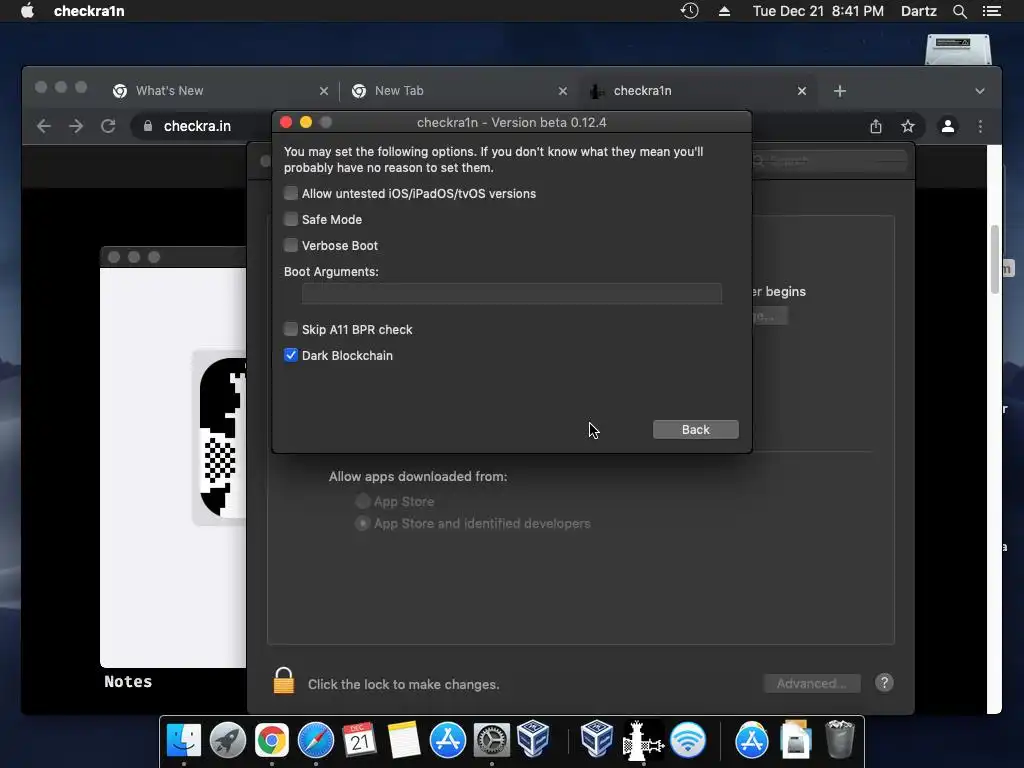This screenshot has height=768, width=1024.
Task: Open Spotlight search in menu bar
Action: pos(959,11)
